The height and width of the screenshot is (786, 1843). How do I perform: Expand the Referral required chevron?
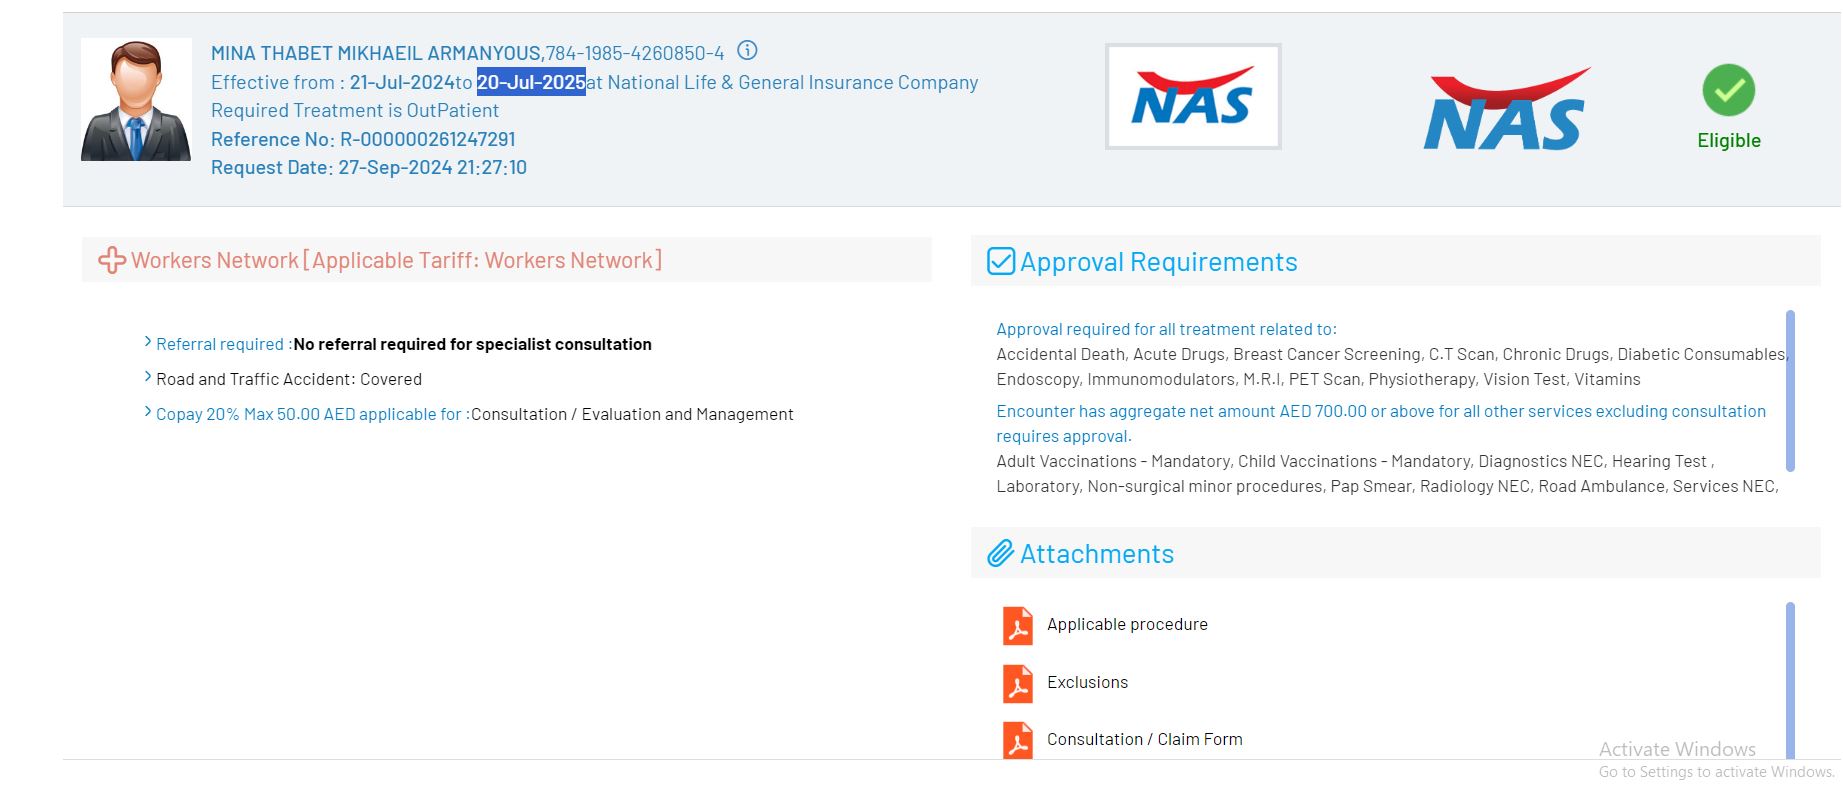coord(148,342)
